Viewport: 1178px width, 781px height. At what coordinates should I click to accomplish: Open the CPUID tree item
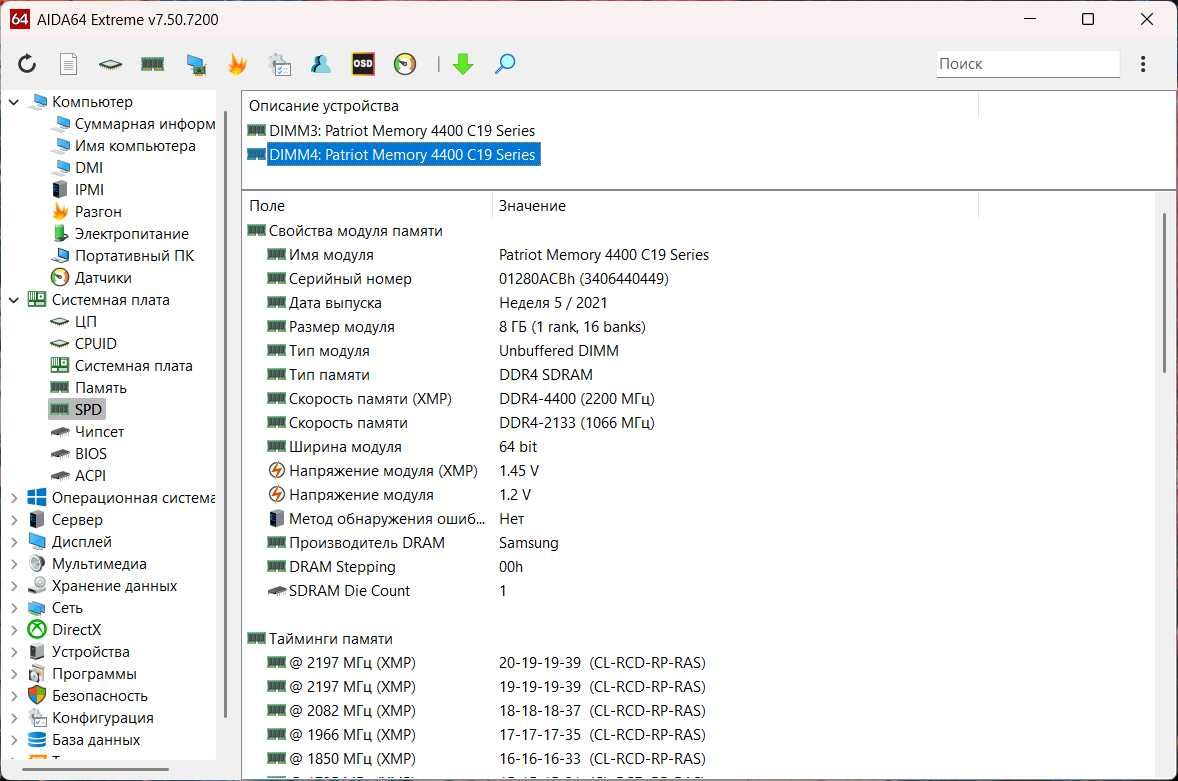[x=83, y=343]
